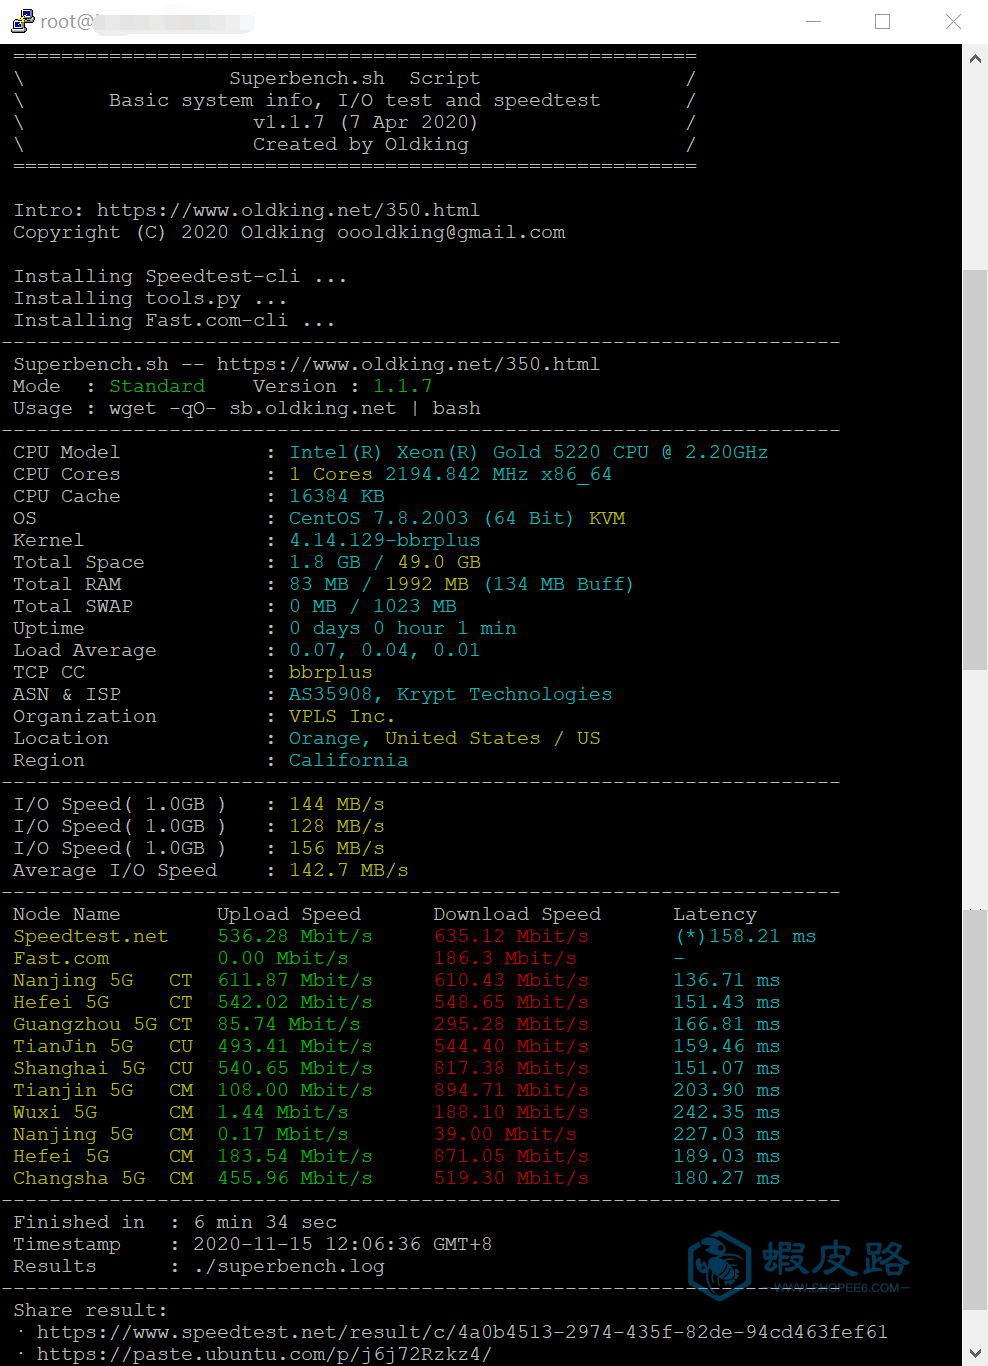Click the CPU Cache value '16384 KB'
This screenshot has height=1366, width=988.
[x=337, y=496]
